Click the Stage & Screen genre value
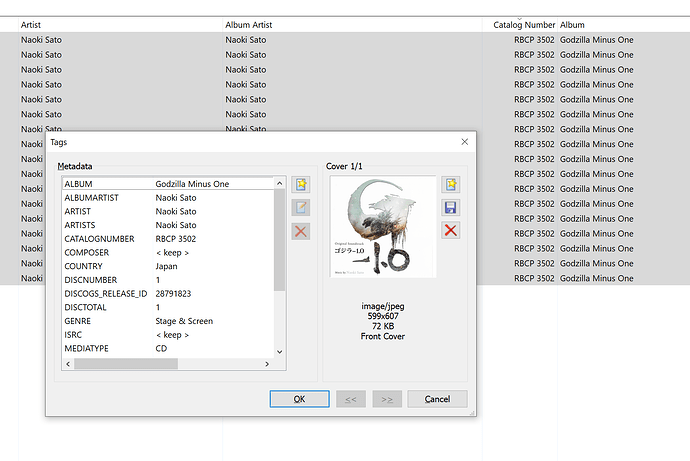Screen dimensions: 690x461 coord(184,321)
